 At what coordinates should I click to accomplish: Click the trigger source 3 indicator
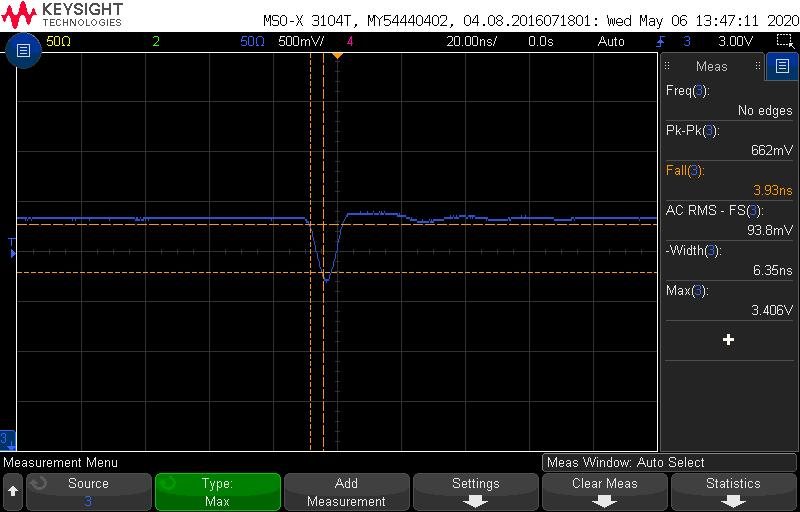687,41
